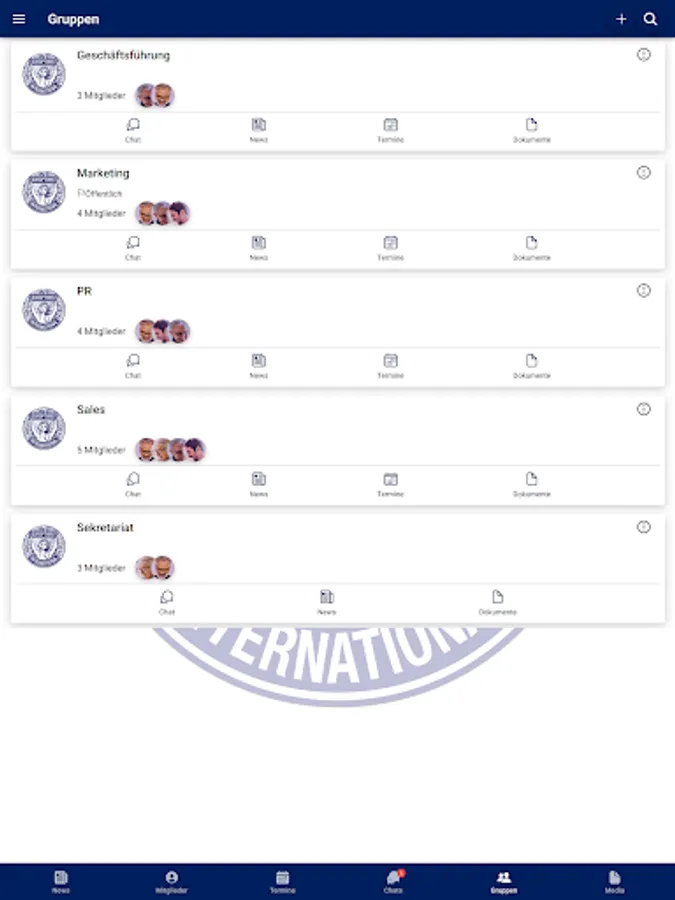The image size is (675, 900).
Task: Open the hamburger navigation menu
Action: click(19, 19)
